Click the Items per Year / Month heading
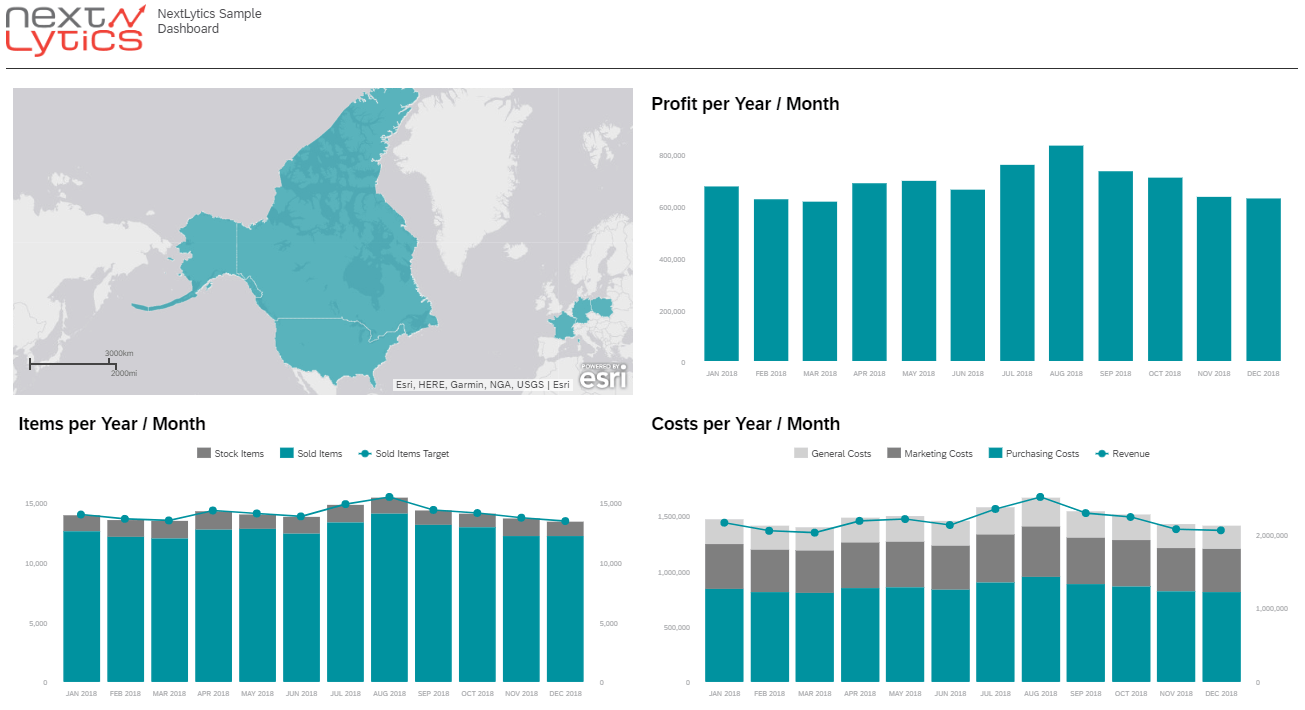The width and height of the screenshot is (1305, 710). click(113, 424)
